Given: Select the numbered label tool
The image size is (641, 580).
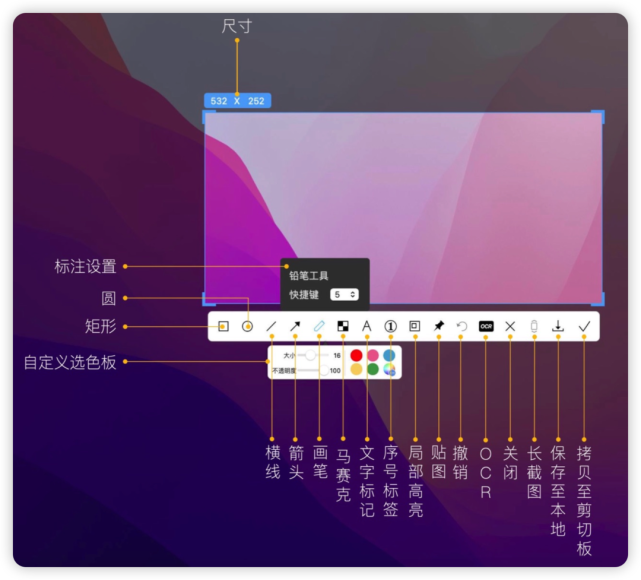Looking at the screenshot, I should coord(390,326).
